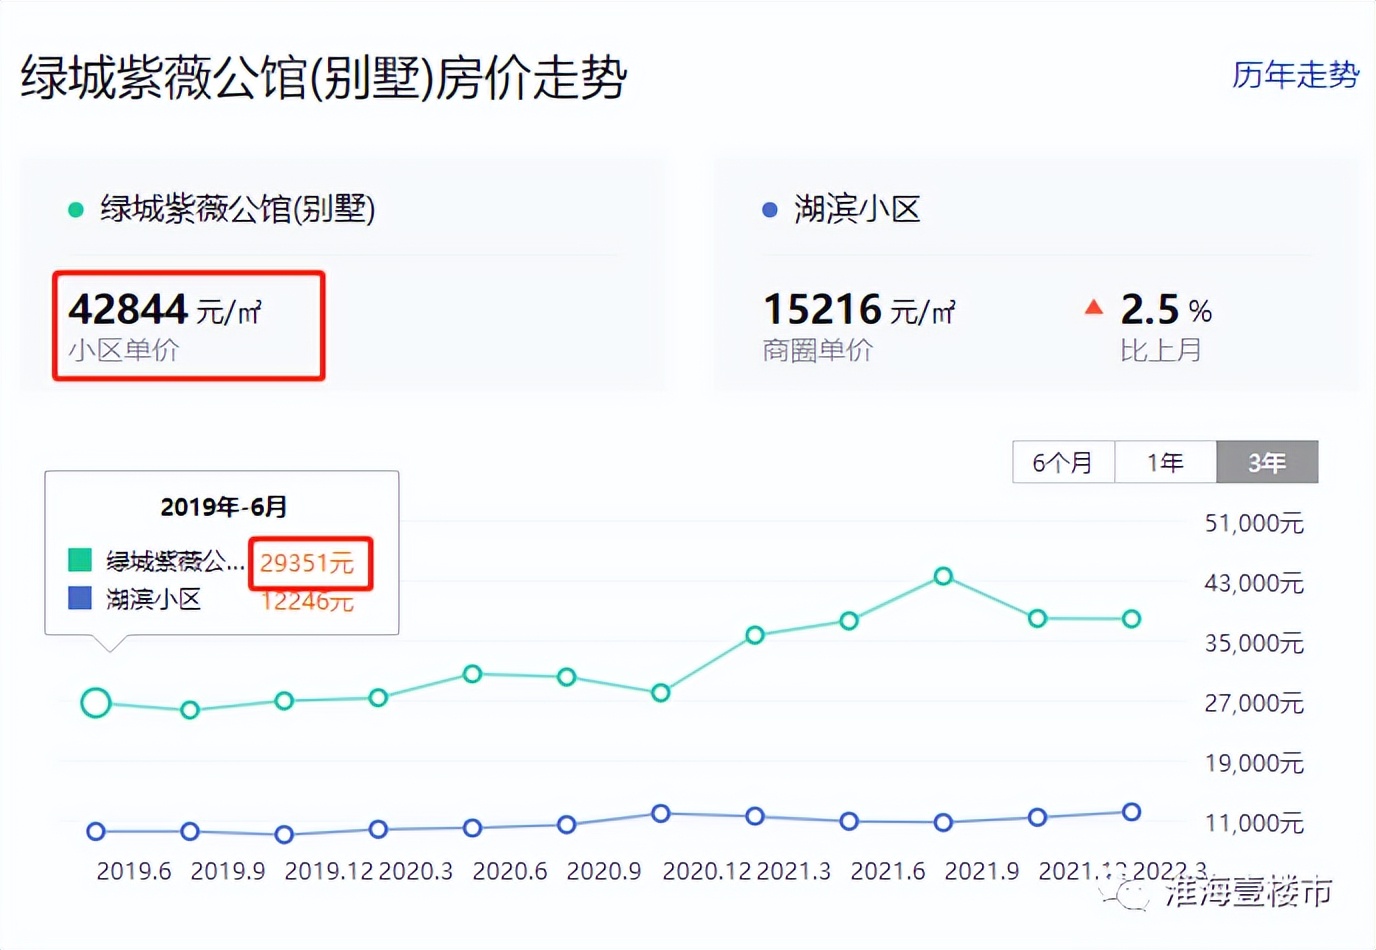
Task: Click the 湖滨小区 legend label above the chart
Action: coord(857,210)
